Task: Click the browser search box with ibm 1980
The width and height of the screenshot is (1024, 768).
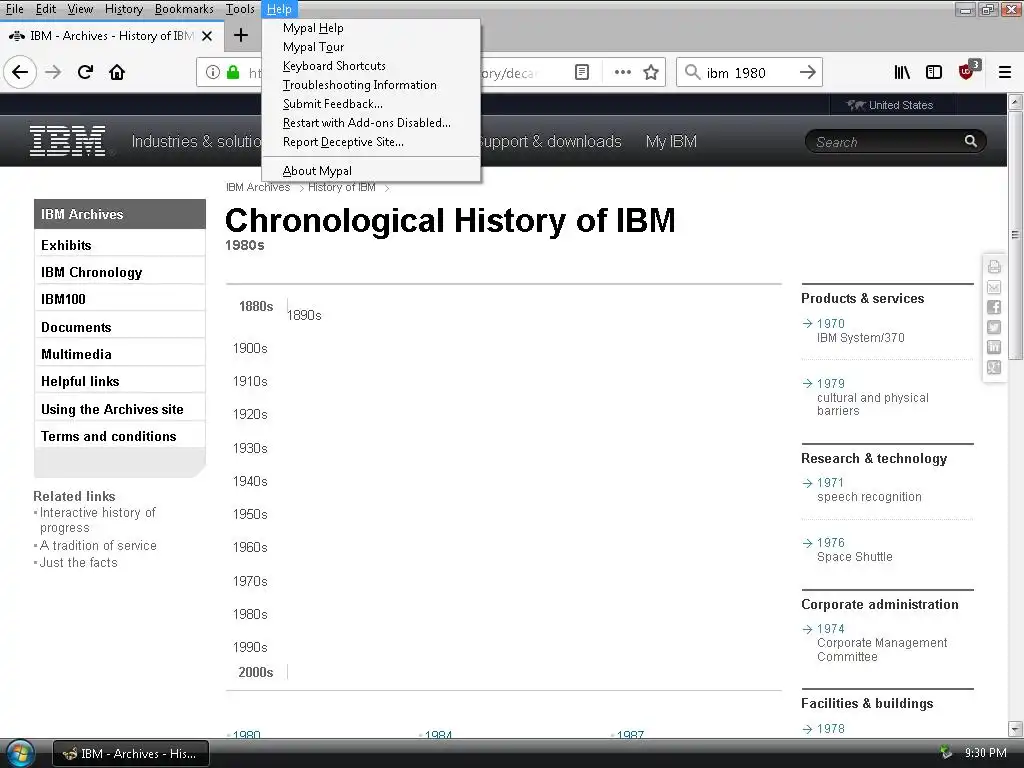Action: [749, 72]
